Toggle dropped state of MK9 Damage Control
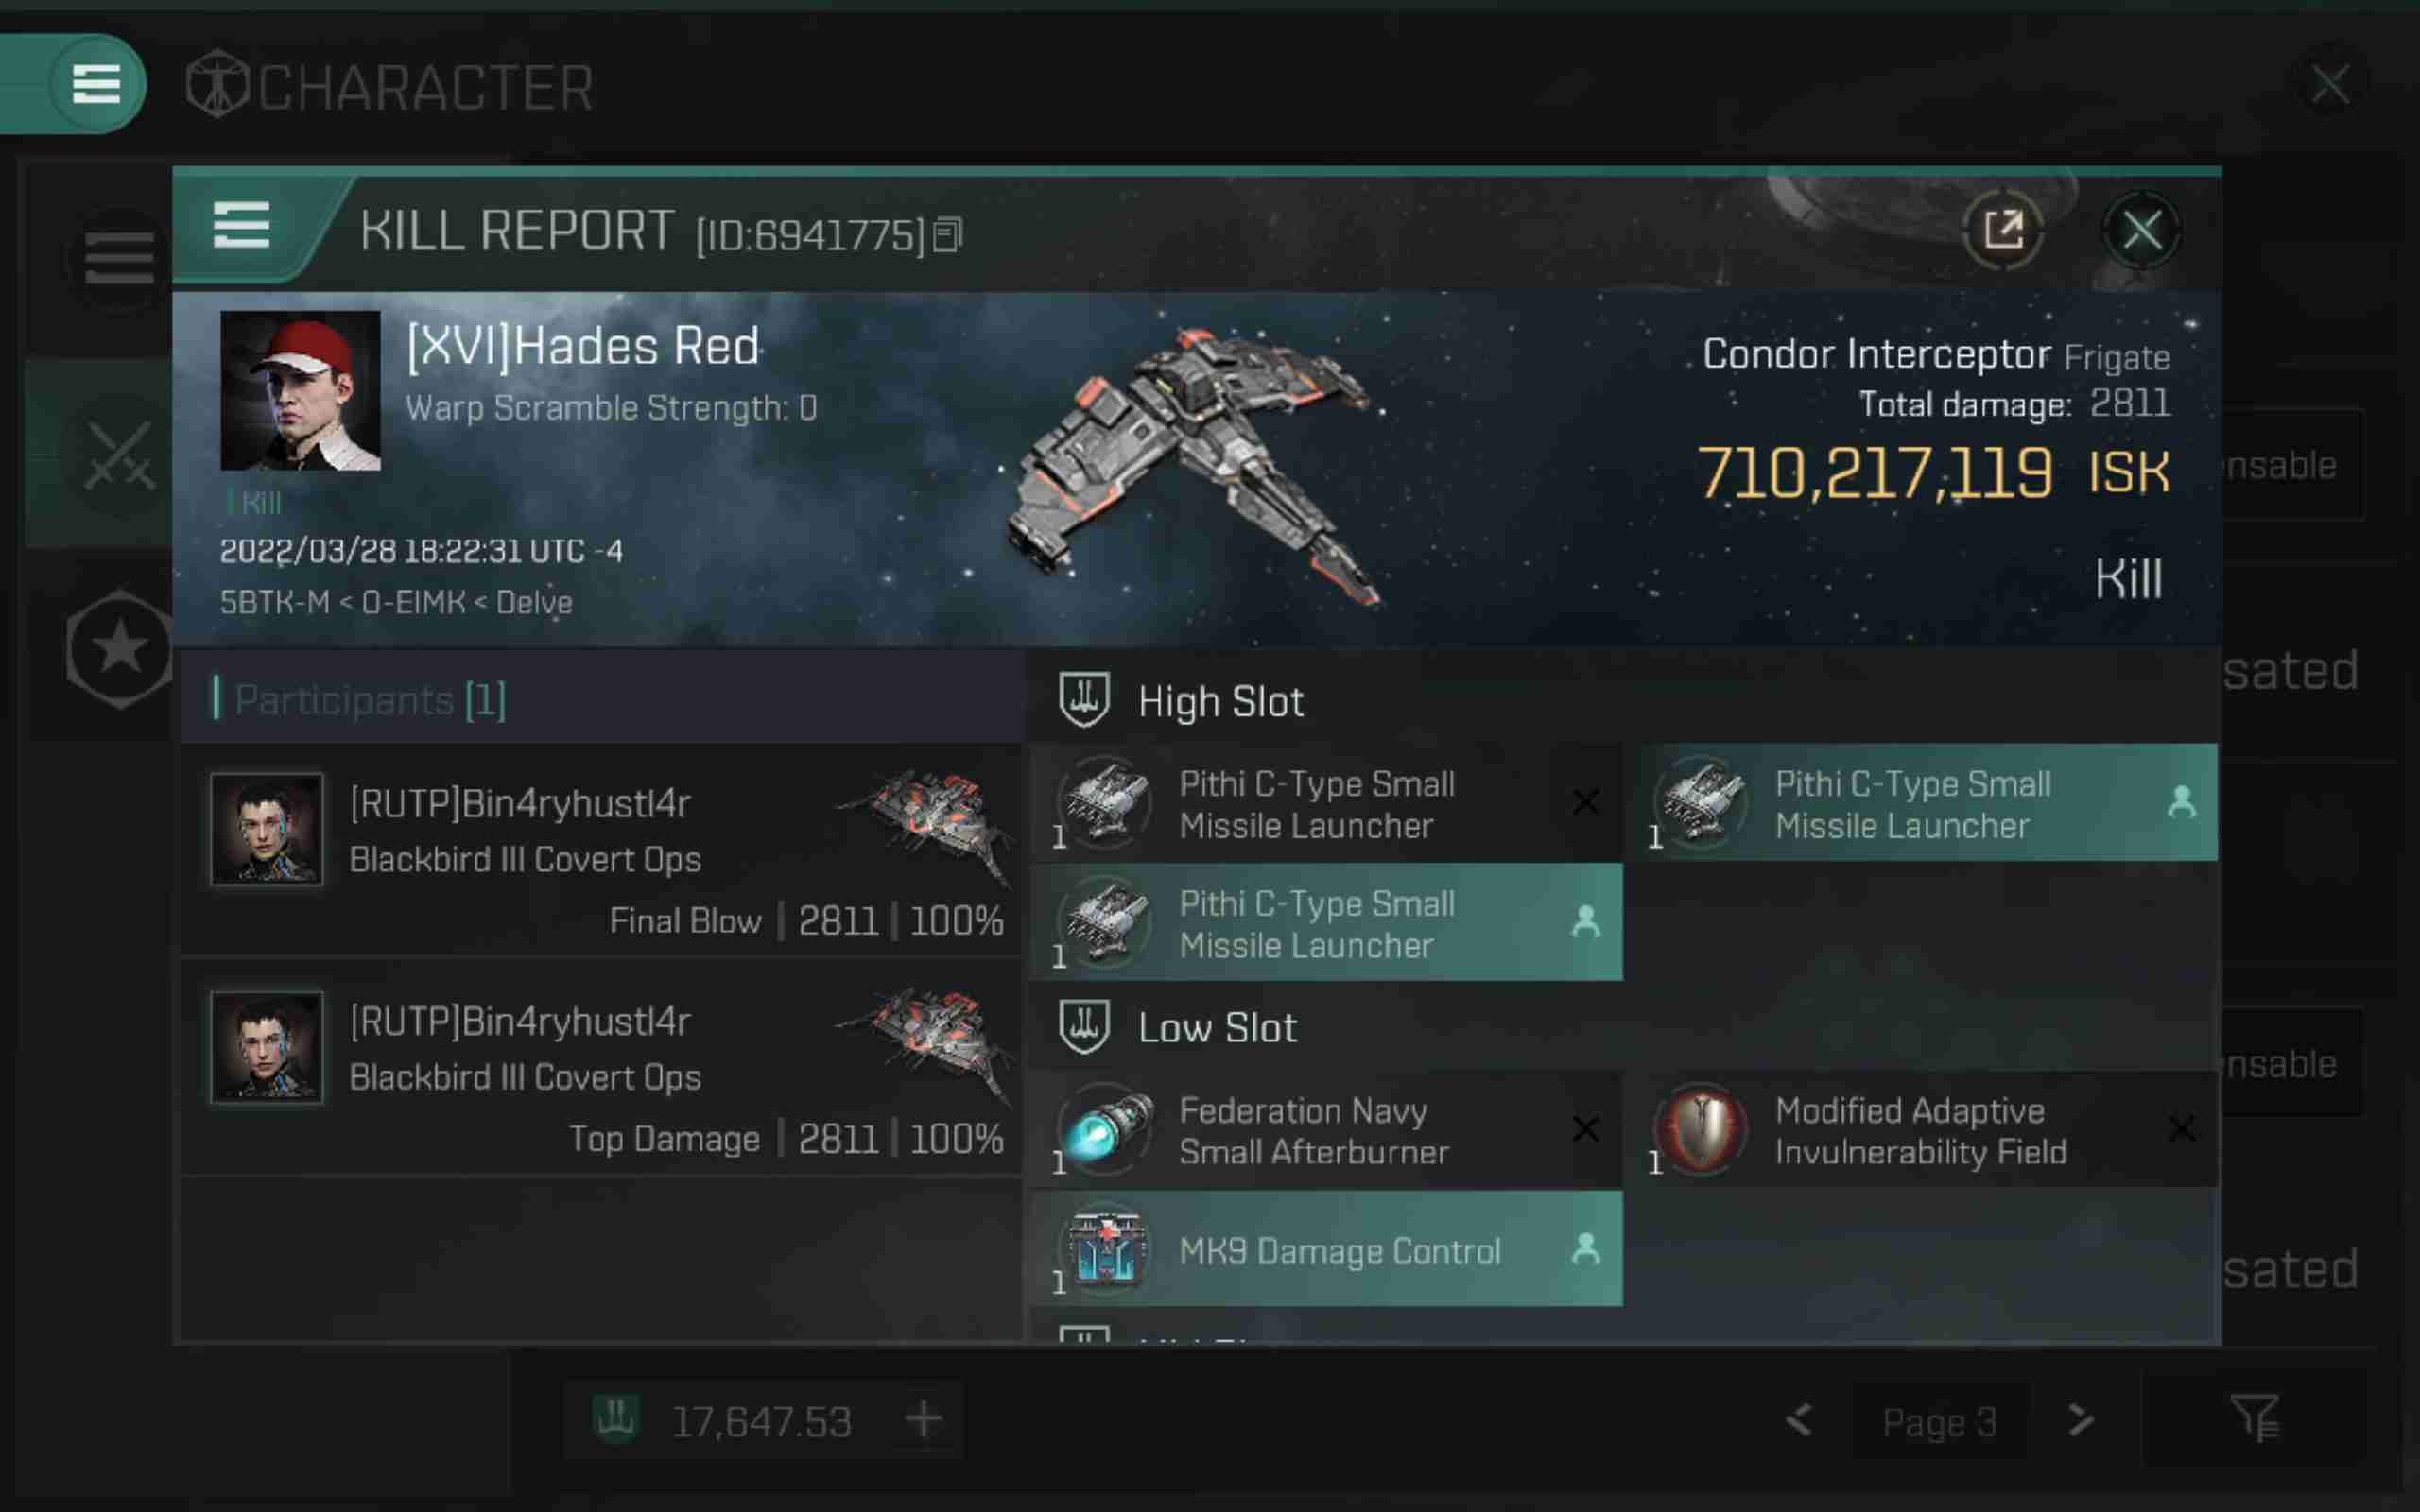The width and height of the screenshot is (2420, 1512). (1583, 1251)
